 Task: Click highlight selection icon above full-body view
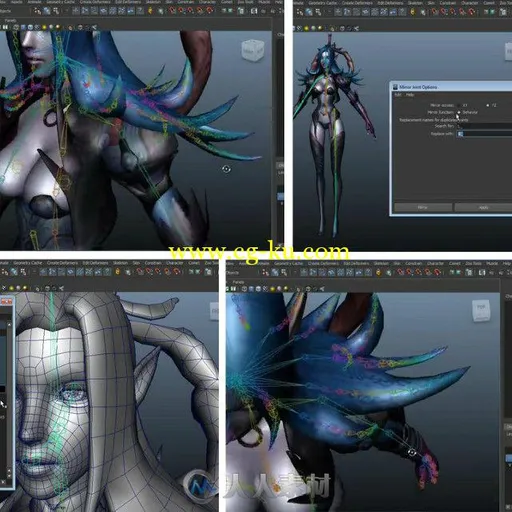tap(423, 12)
